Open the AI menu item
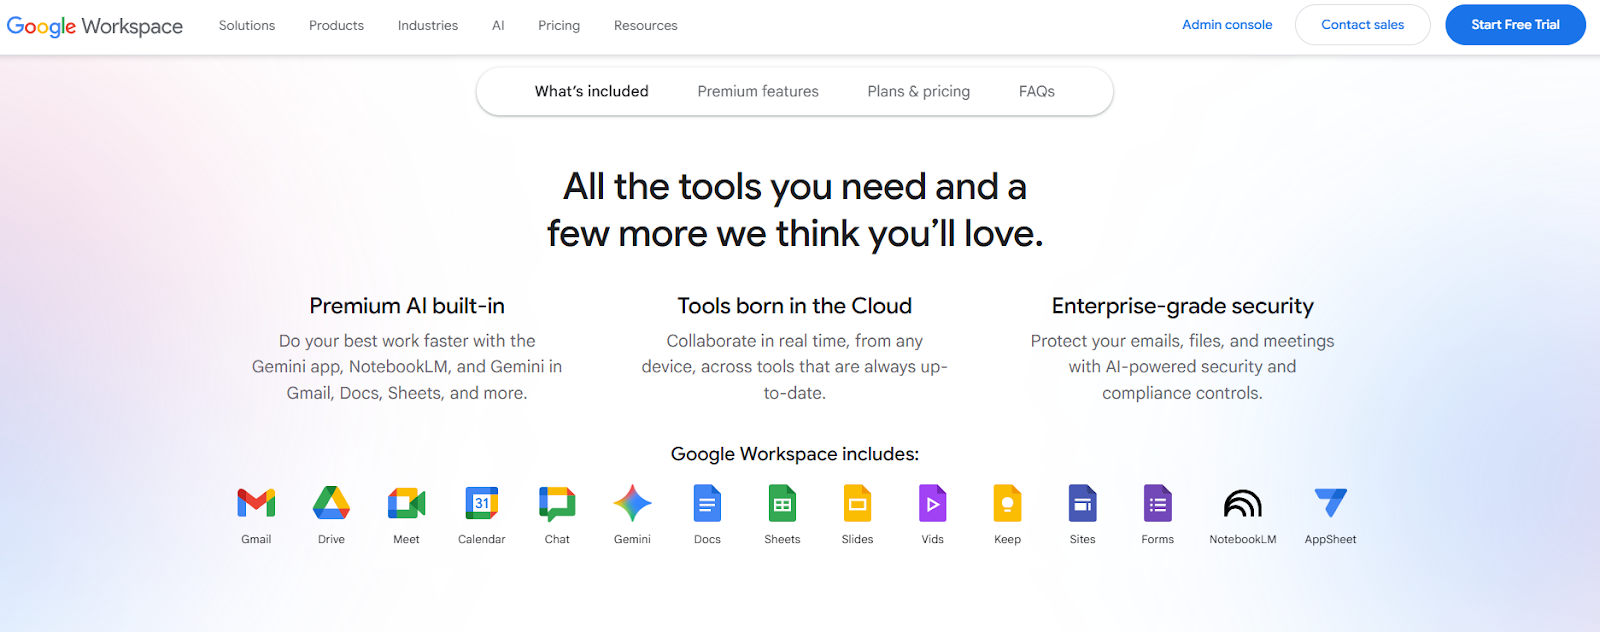Image resolution: width=1600 pixels, height=632 pixels. coord(498,26)
